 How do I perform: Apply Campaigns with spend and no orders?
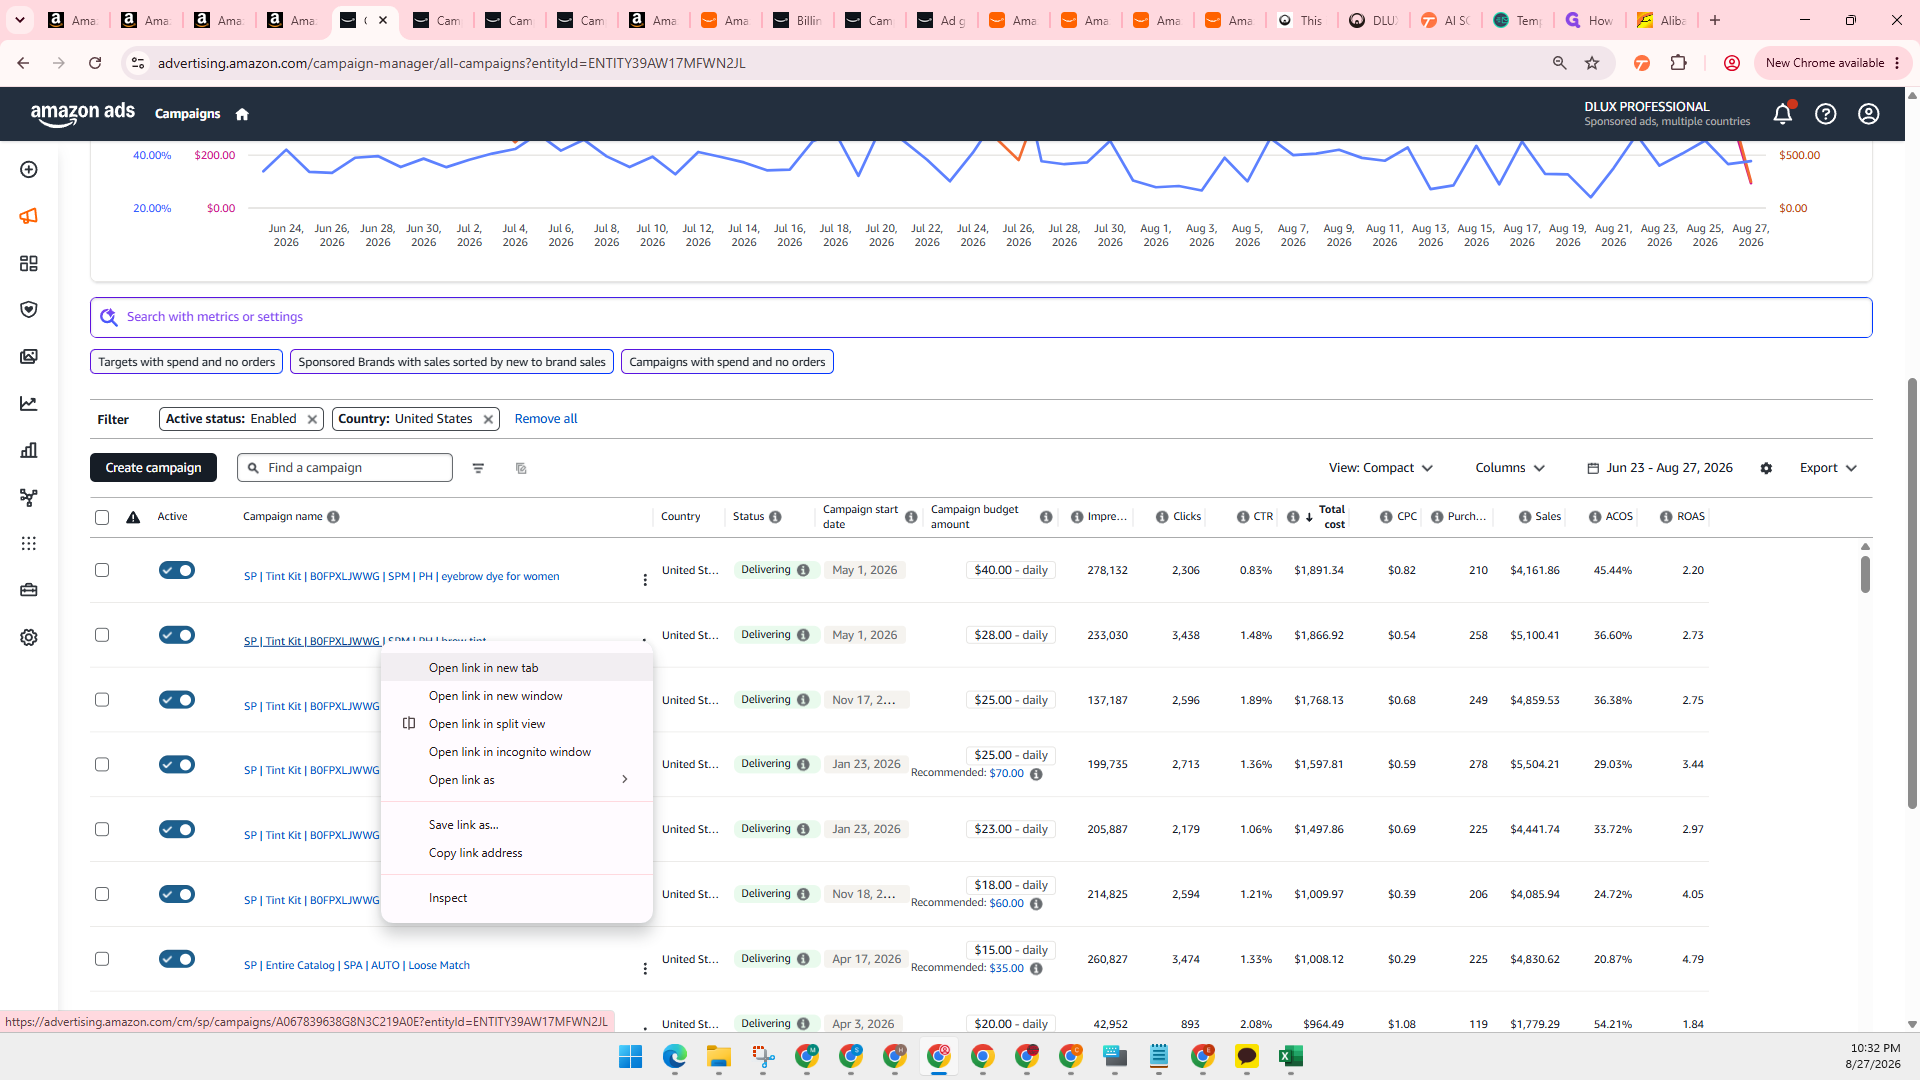[727, 362]
